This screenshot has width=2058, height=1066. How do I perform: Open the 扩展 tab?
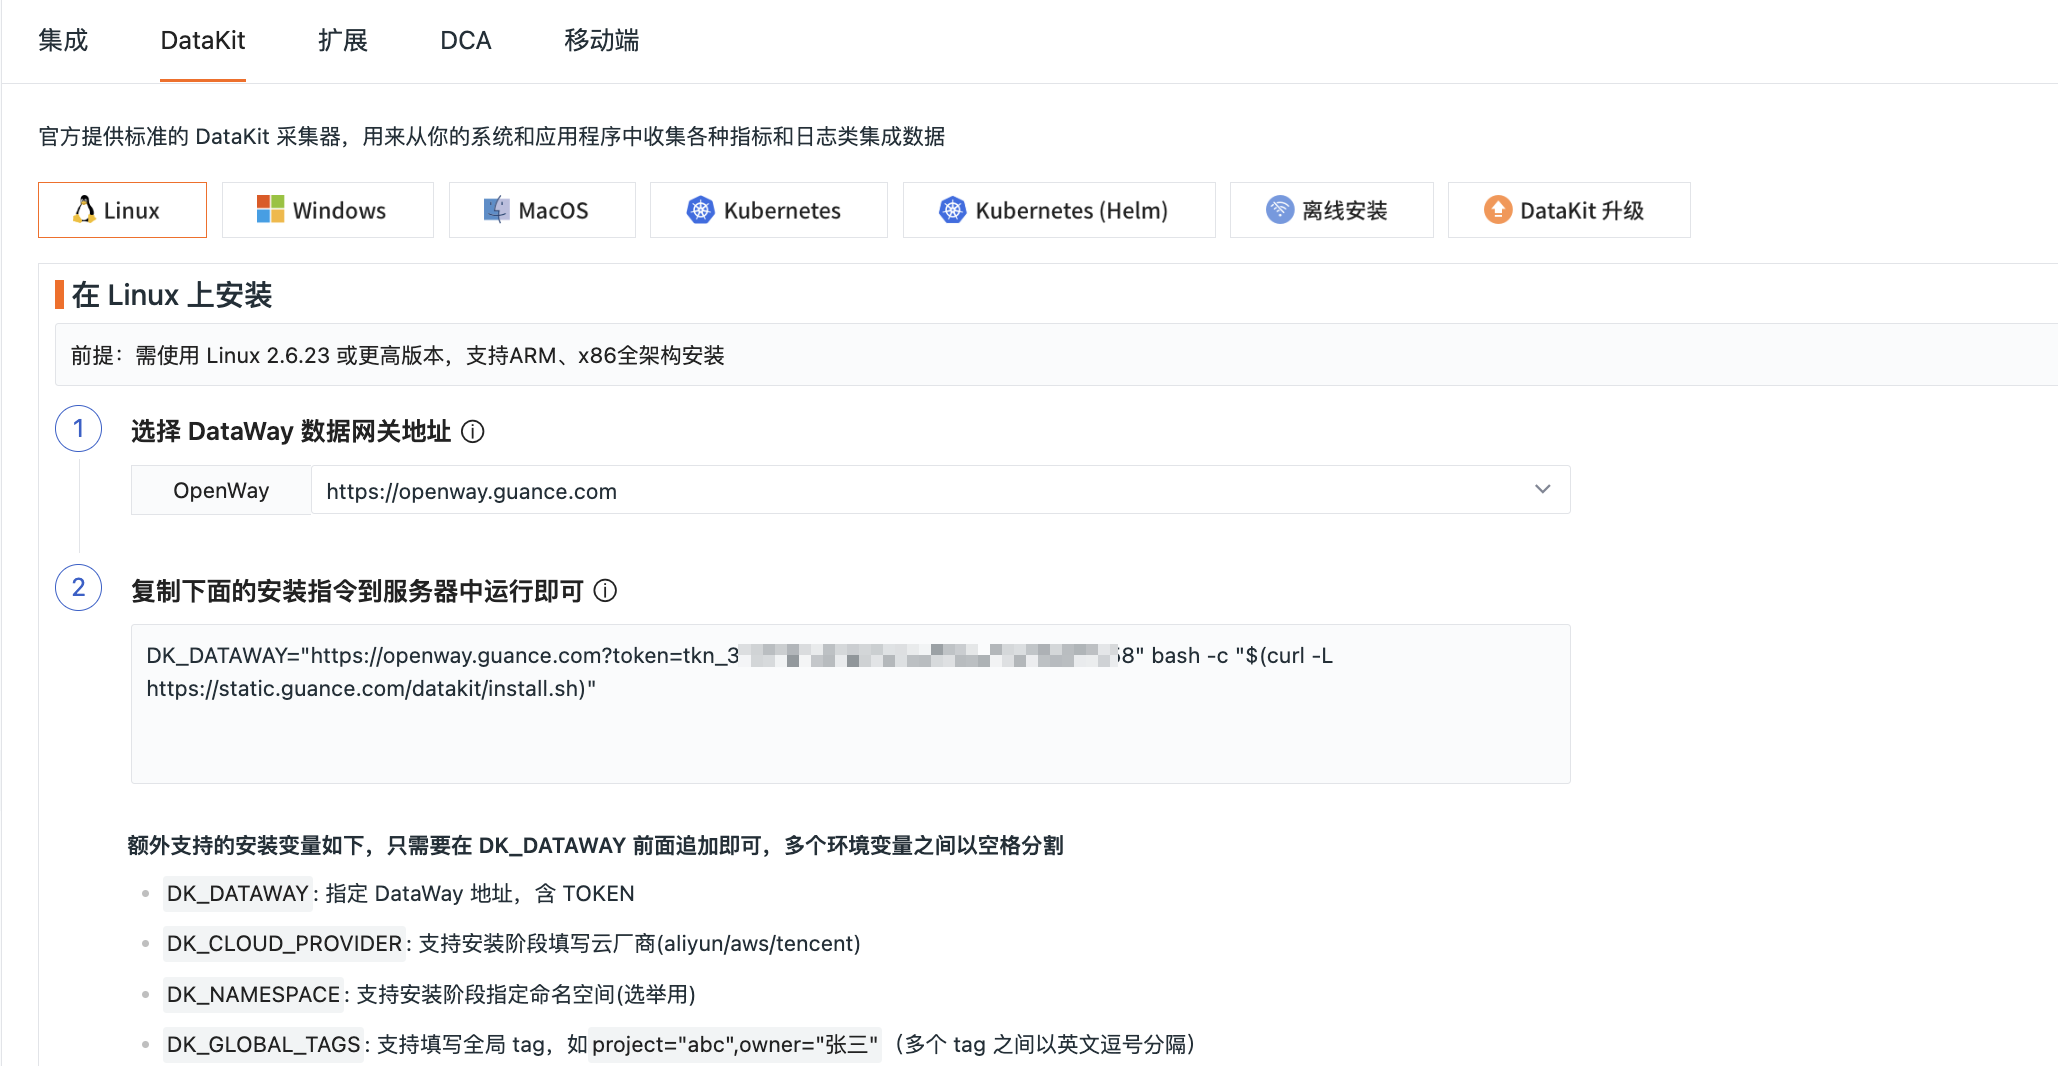pyautogui.click(x=343, y=40)
